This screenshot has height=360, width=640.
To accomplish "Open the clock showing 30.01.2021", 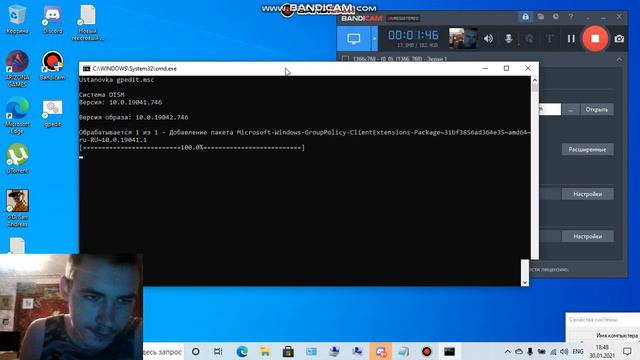I will 602,351.
